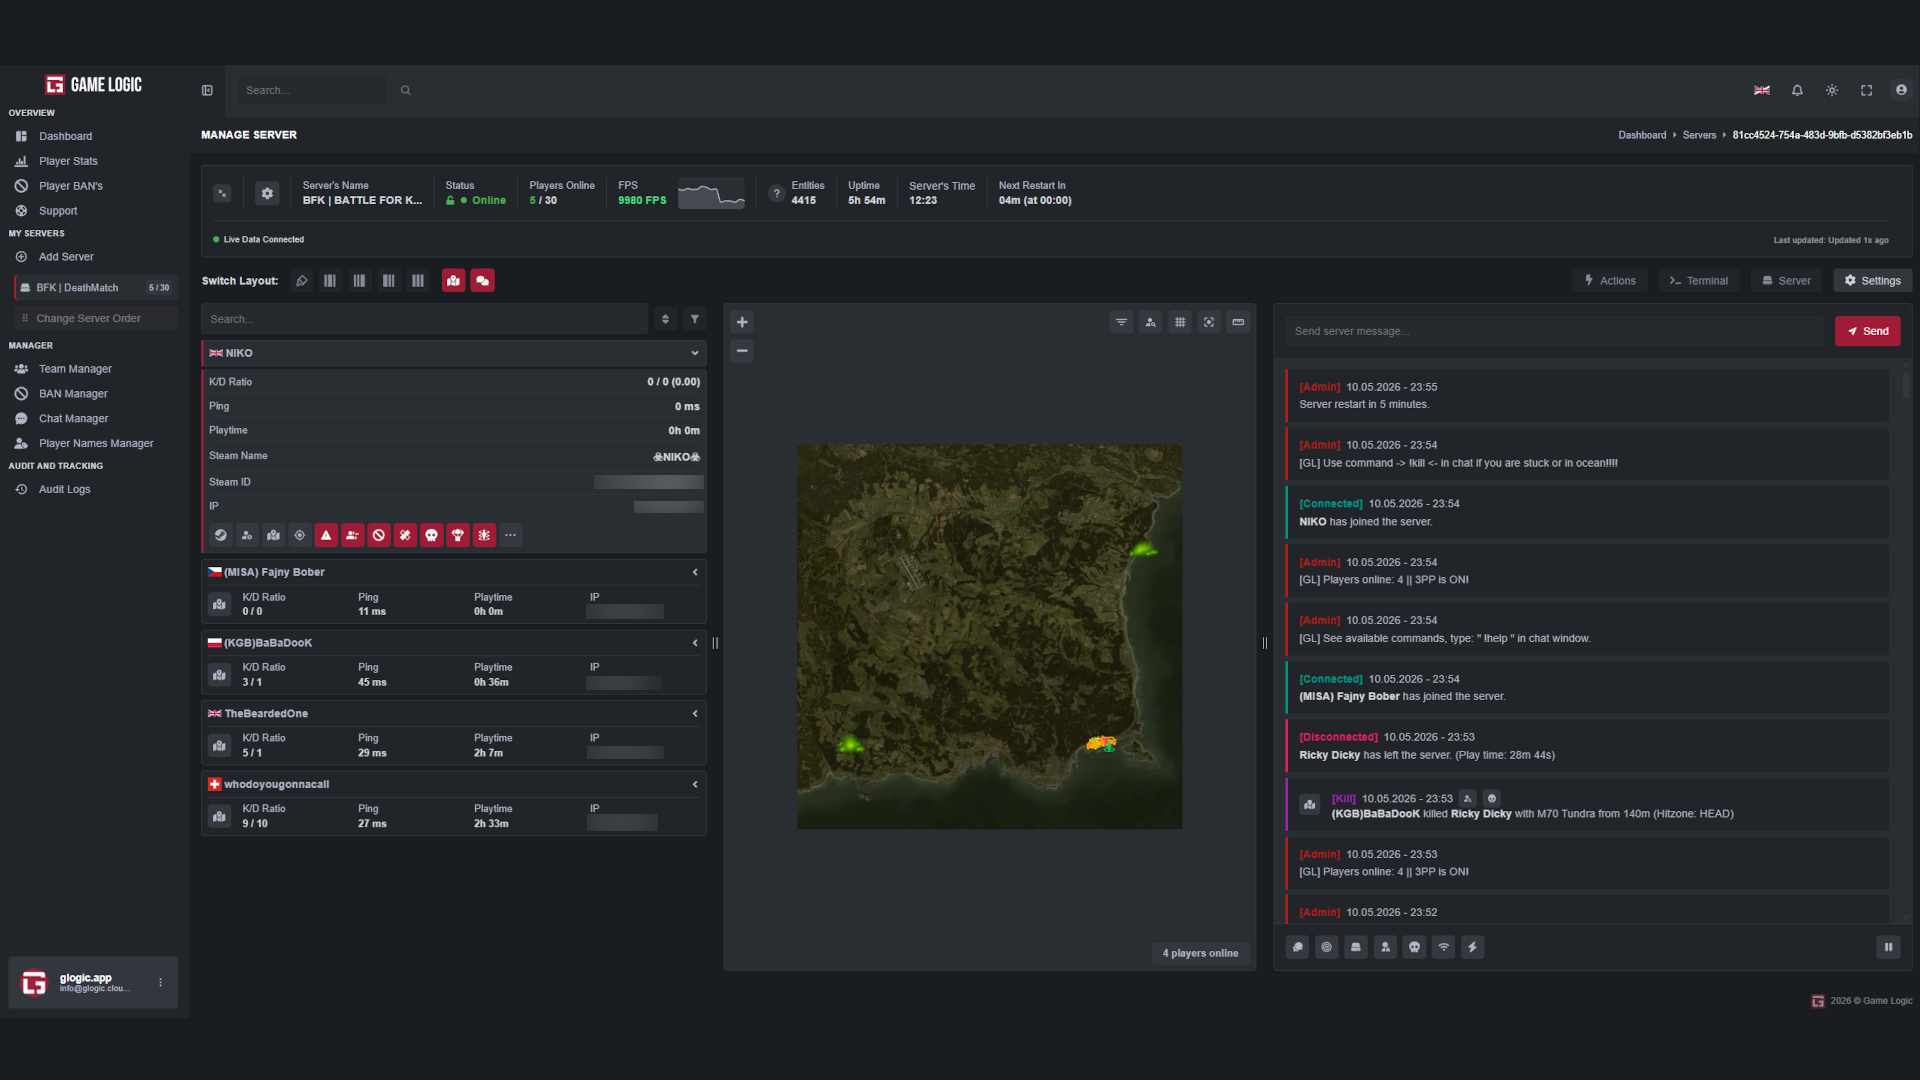Open Player Stats in the sidebar
This screenshot has height=1080, width=1920.
pos(68,161)
